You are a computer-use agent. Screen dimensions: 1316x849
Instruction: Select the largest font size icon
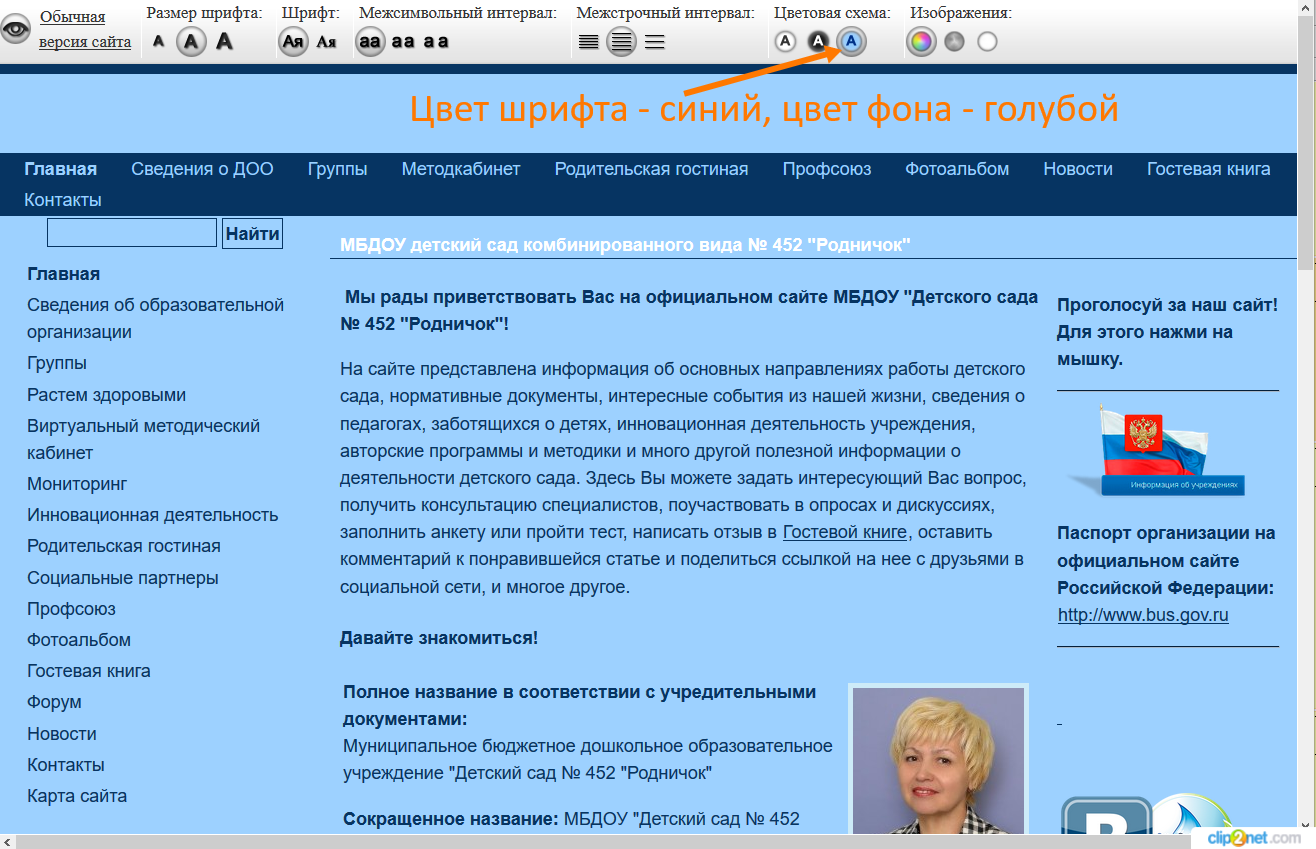225,41
